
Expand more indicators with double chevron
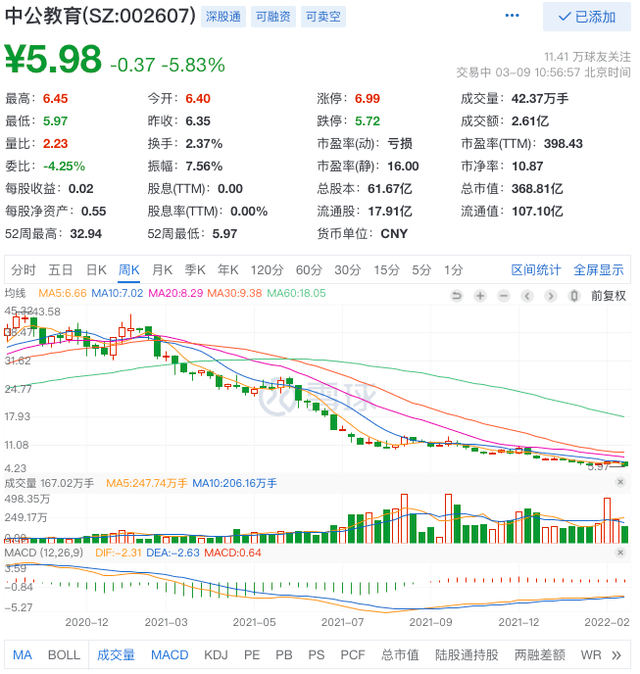coord(616,655)
